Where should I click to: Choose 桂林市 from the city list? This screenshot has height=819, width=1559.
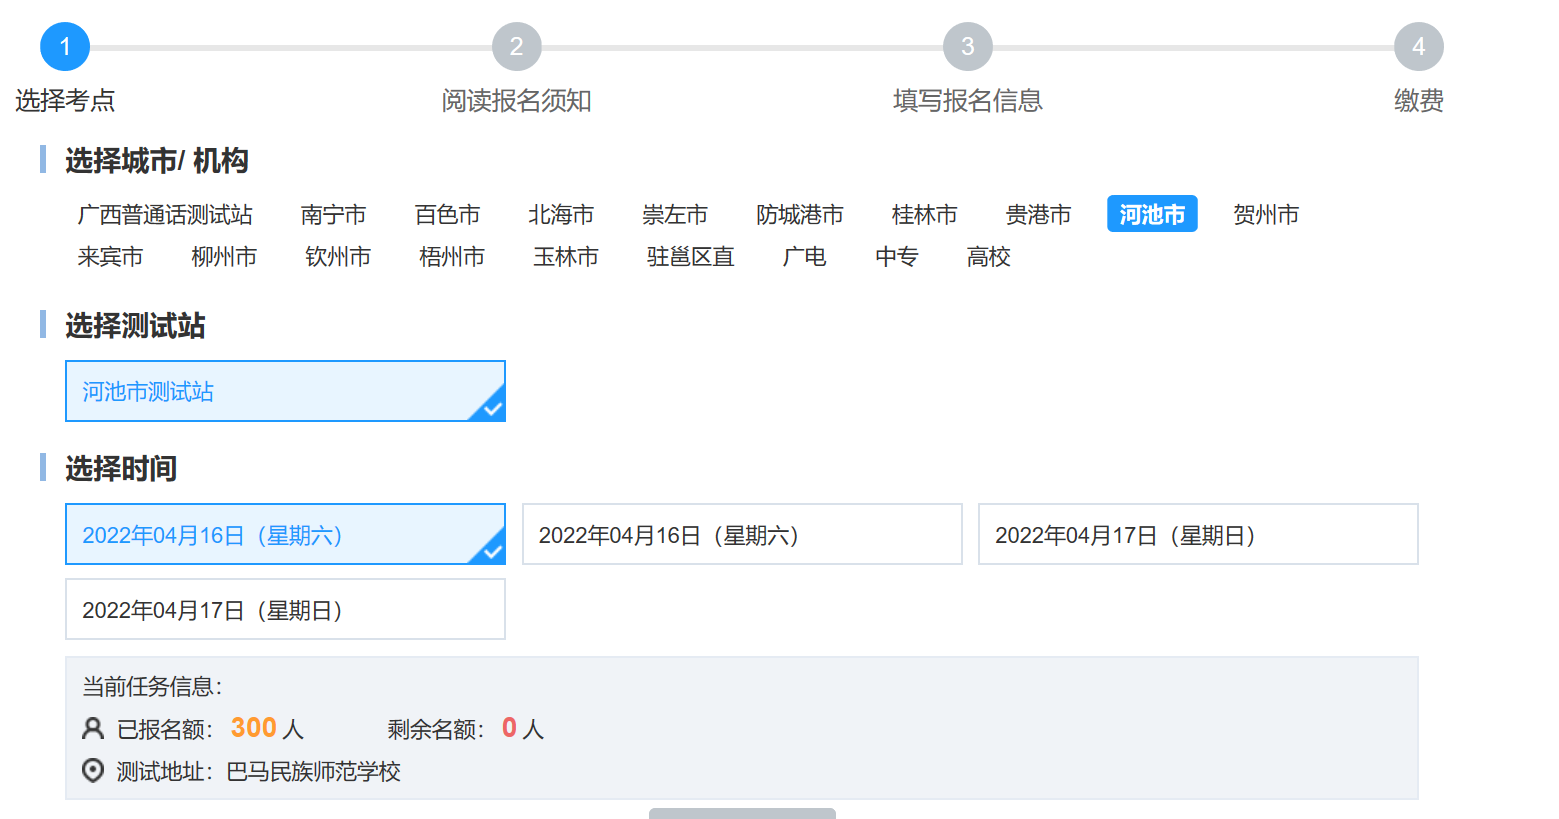click(924, 215)
